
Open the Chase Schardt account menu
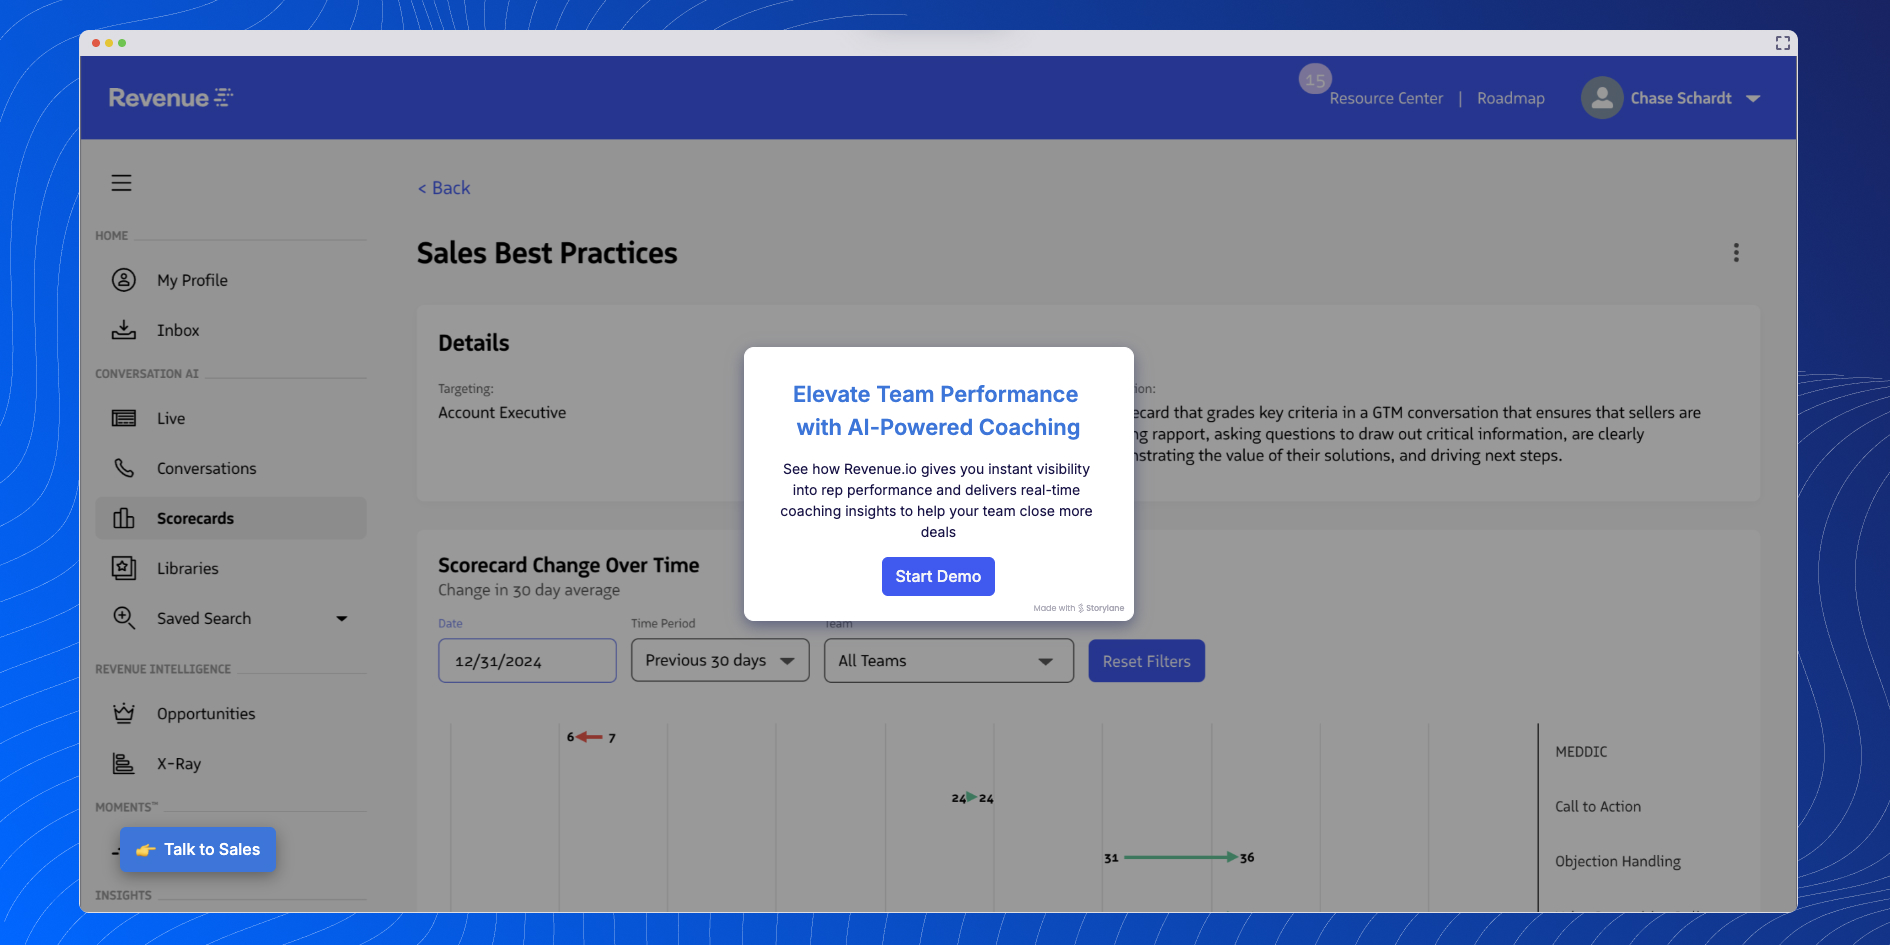1671,98
